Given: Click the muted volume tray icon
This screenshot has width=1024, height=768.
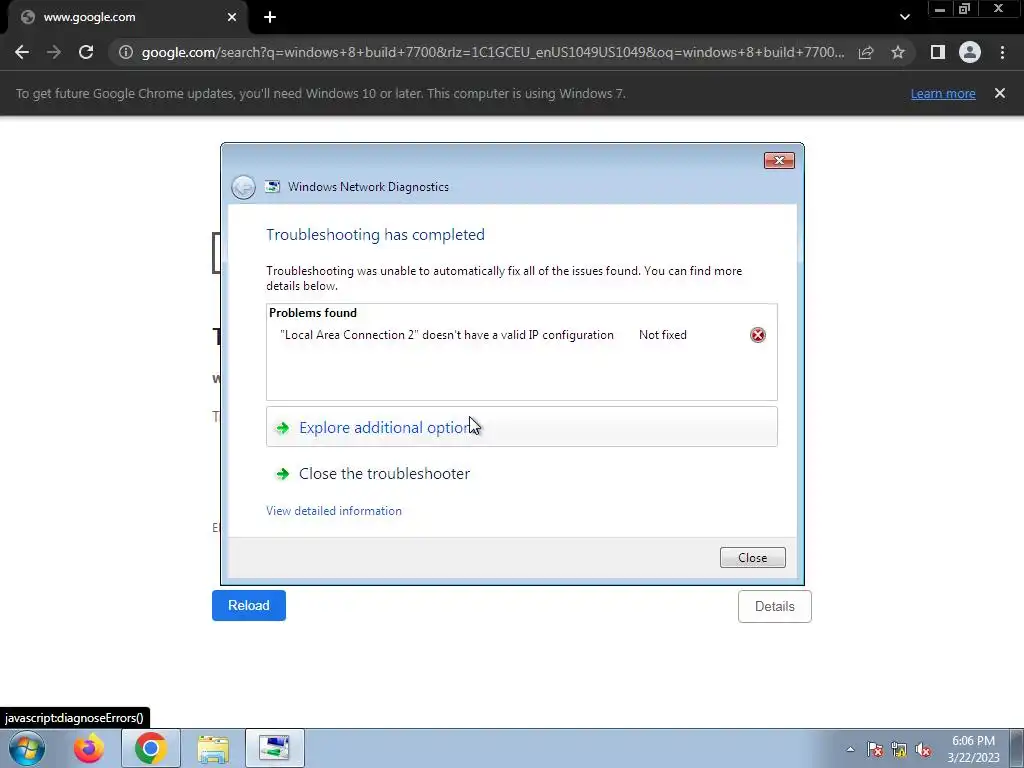Looking at the screenshot, I should coord(923,749).
